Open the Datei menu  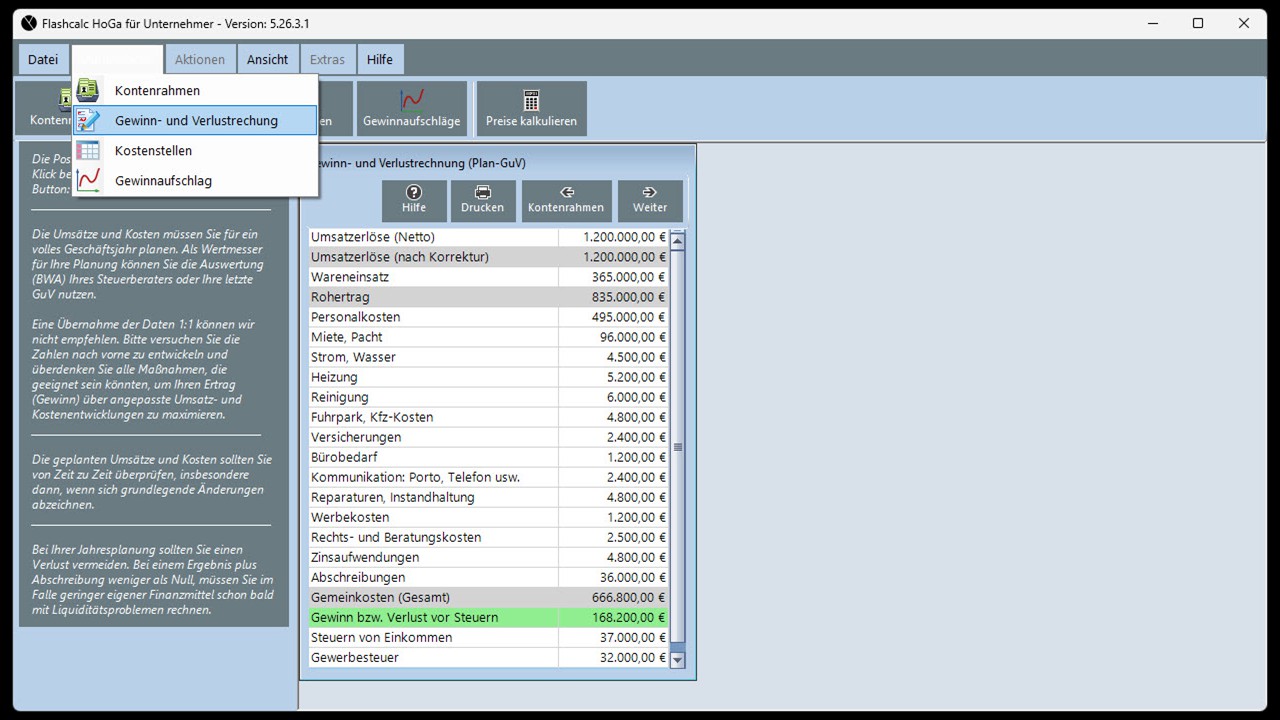[x=43, y=59]
